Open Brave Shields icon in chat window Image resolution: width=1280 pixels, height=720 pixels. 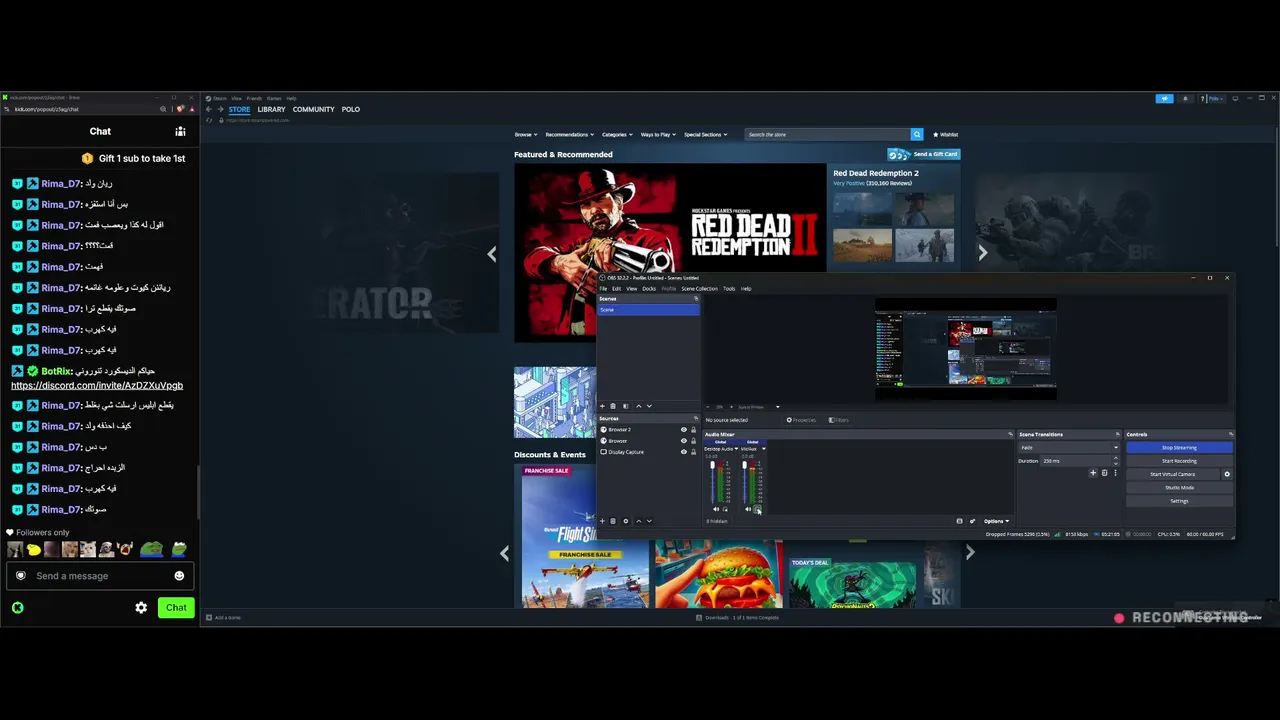178,109
